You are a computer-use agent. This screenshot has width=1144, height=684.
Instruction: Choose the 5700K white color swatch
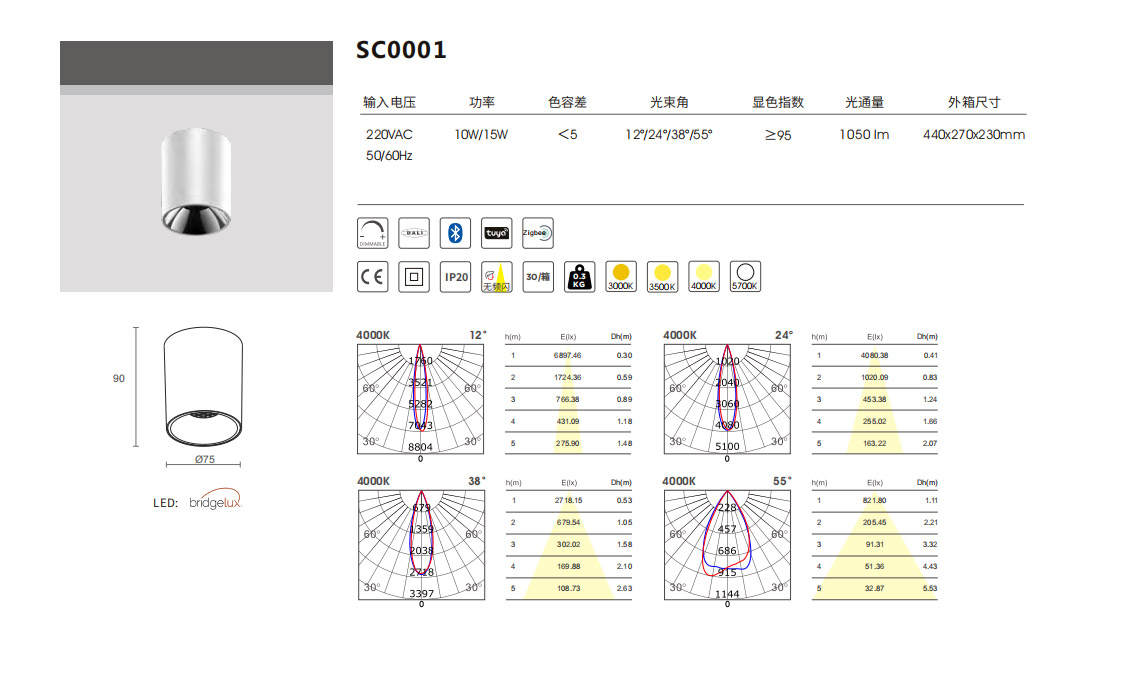(x=745, y=277)
